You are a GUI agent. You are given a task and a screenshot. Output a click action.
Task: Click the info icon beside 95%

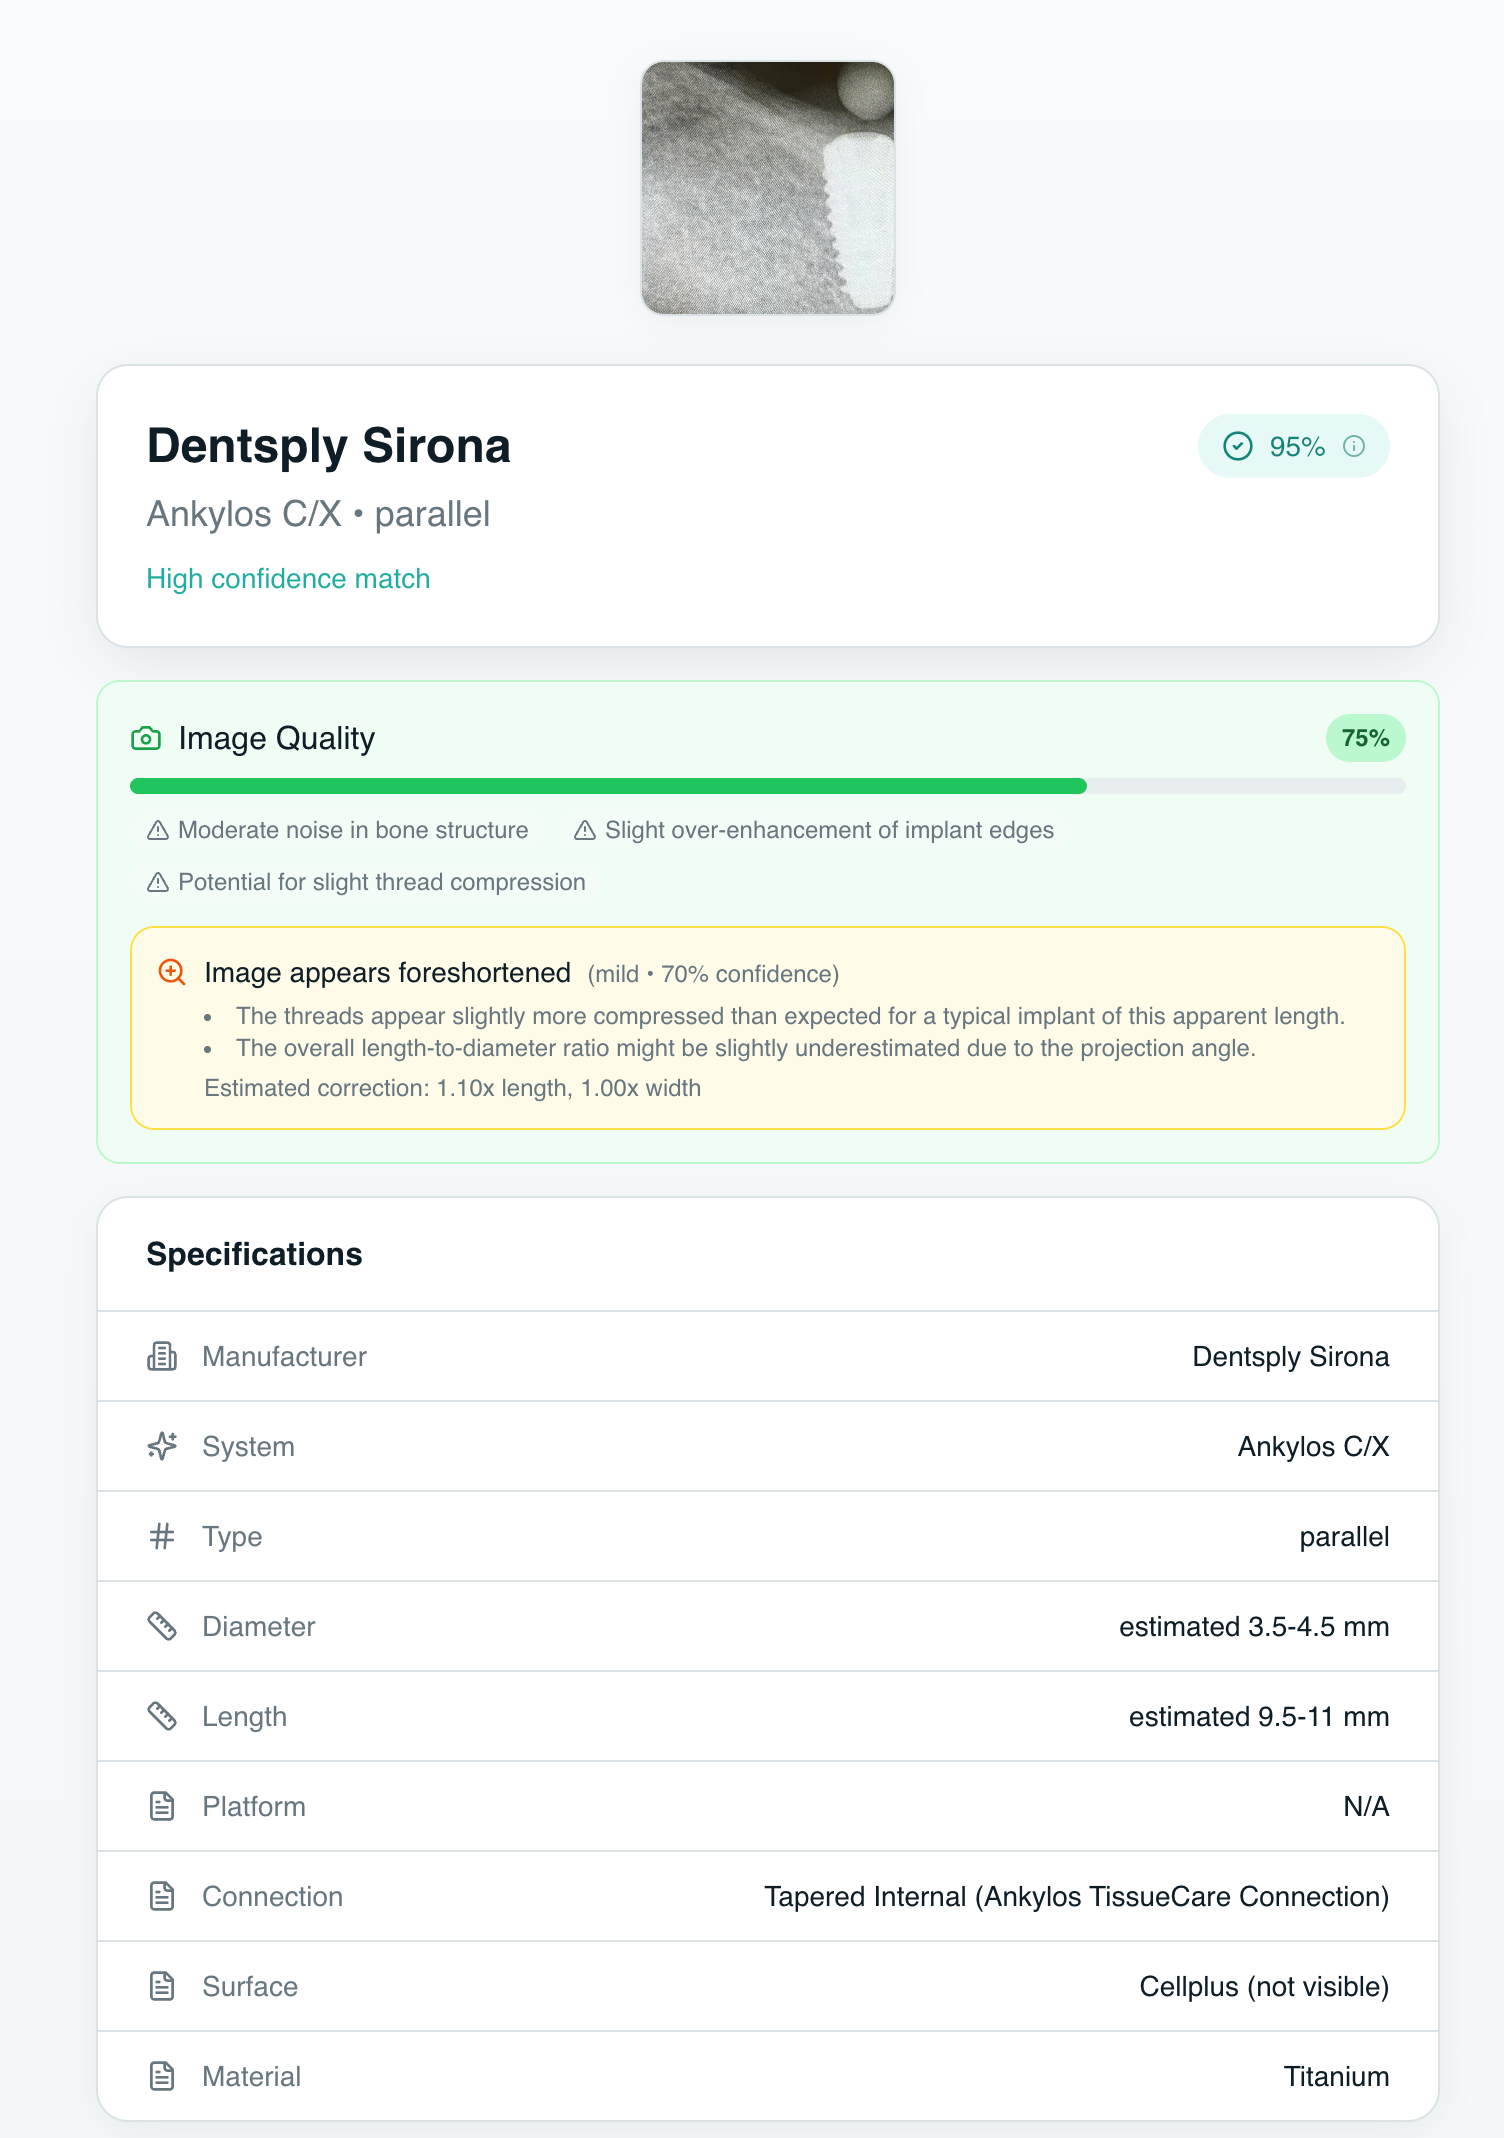coord(1353,446)
